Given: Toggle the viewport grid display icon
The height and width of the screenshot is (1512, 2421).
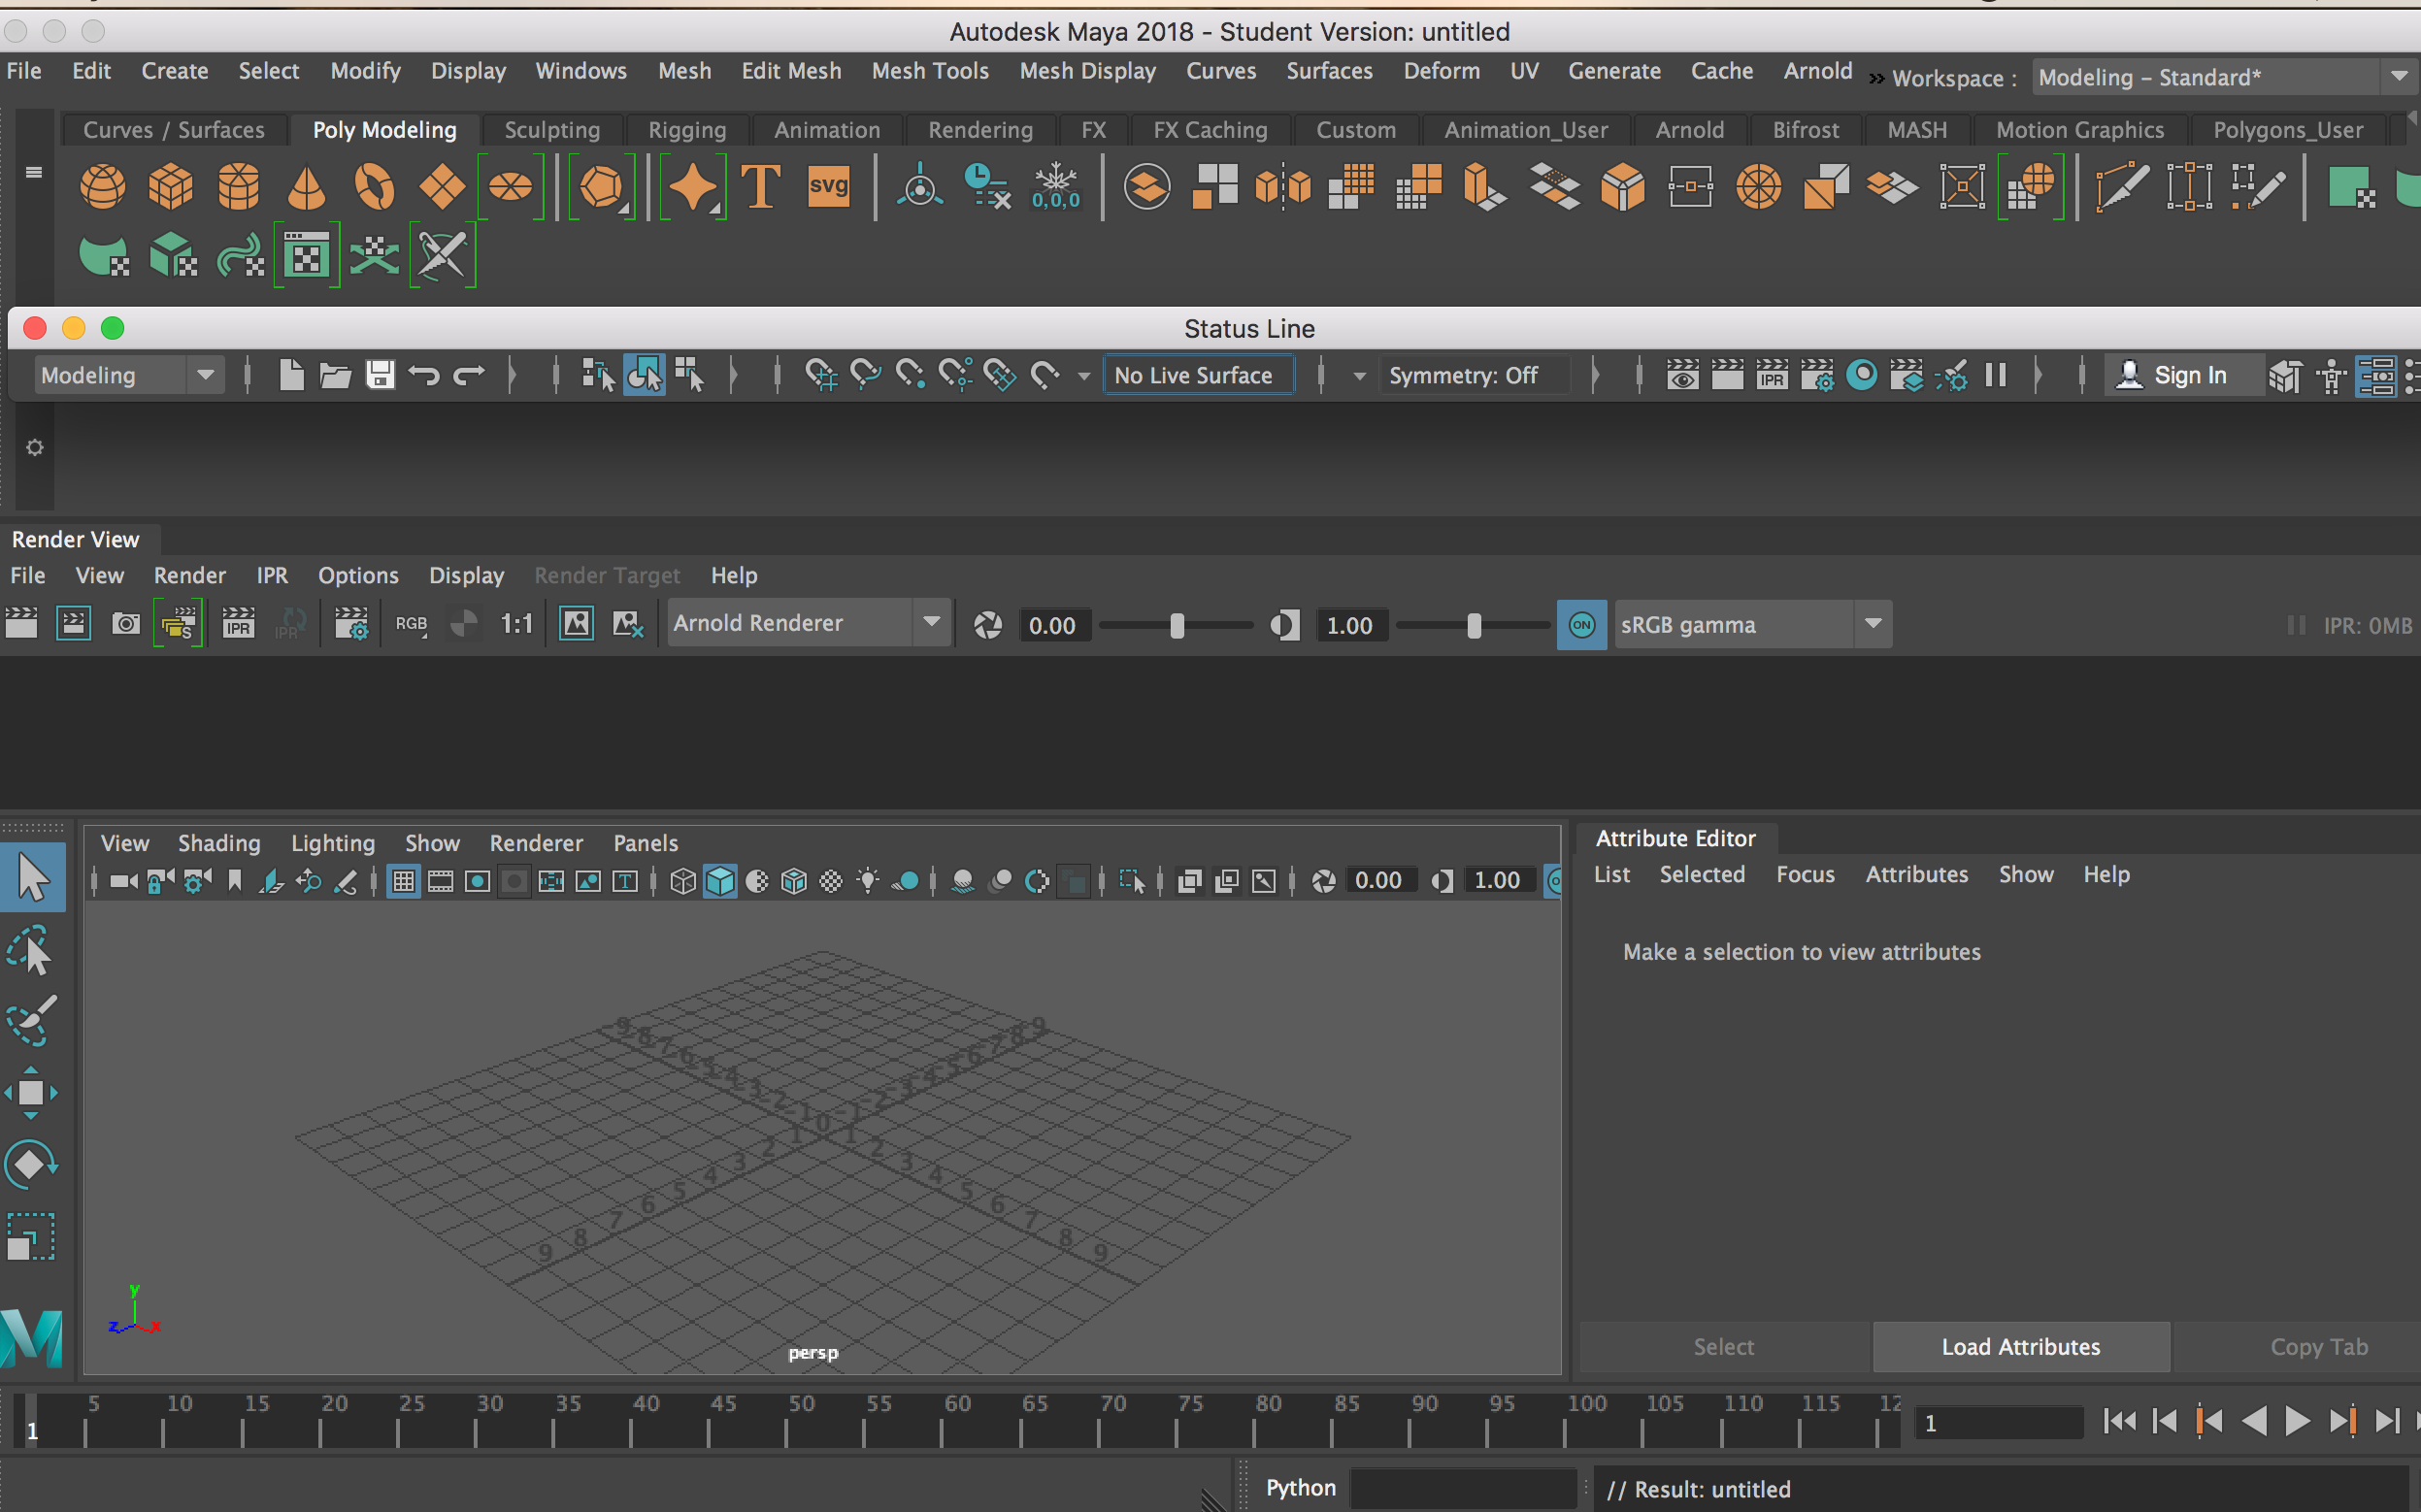Looking at the screenshot, I should click(x=403, y=881).
